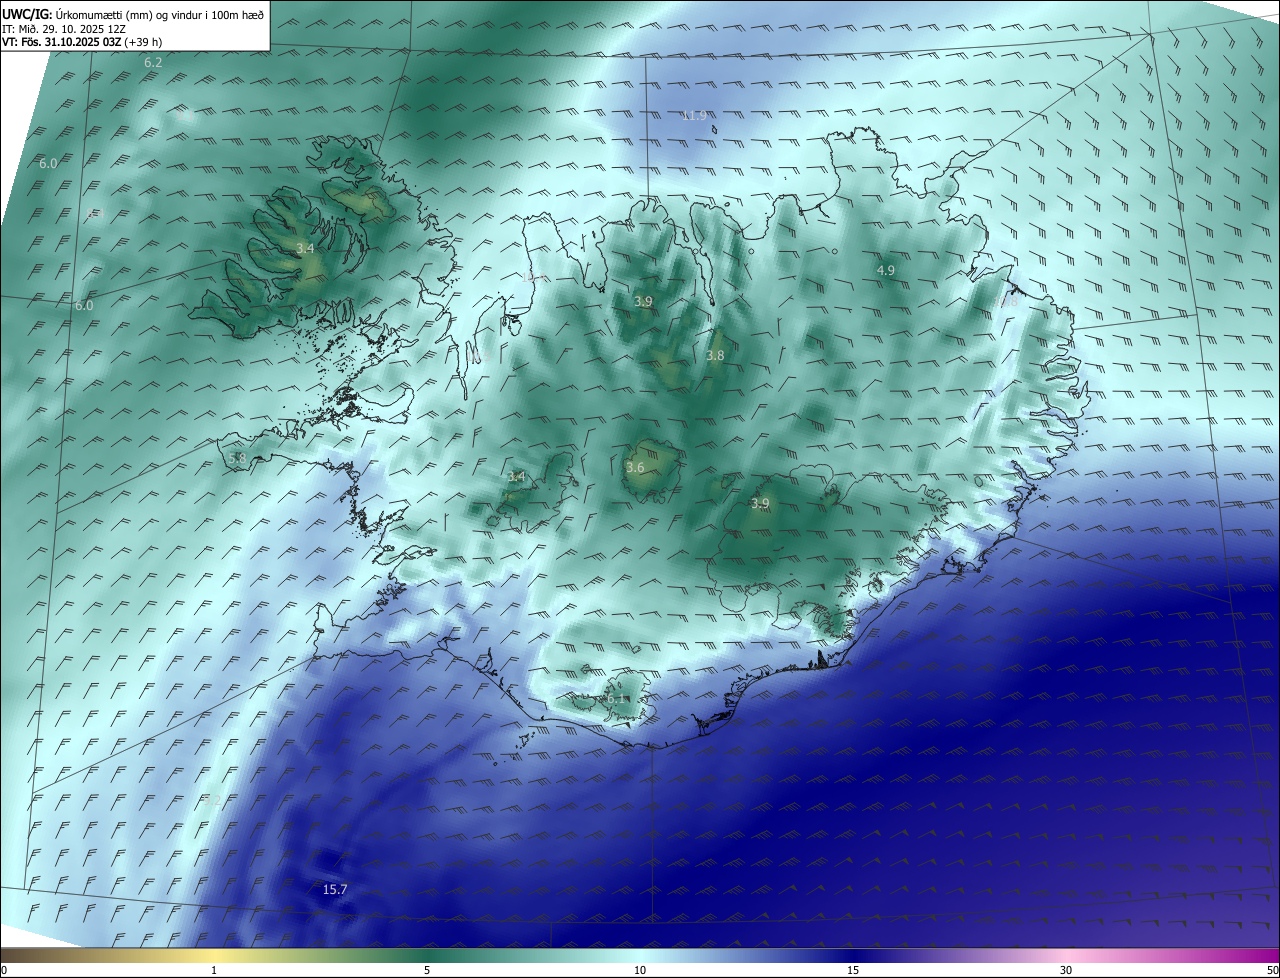Click the 11.9 value label north of Iceland
Viewport: 1280px width, 978px height.
pos(694,115)
